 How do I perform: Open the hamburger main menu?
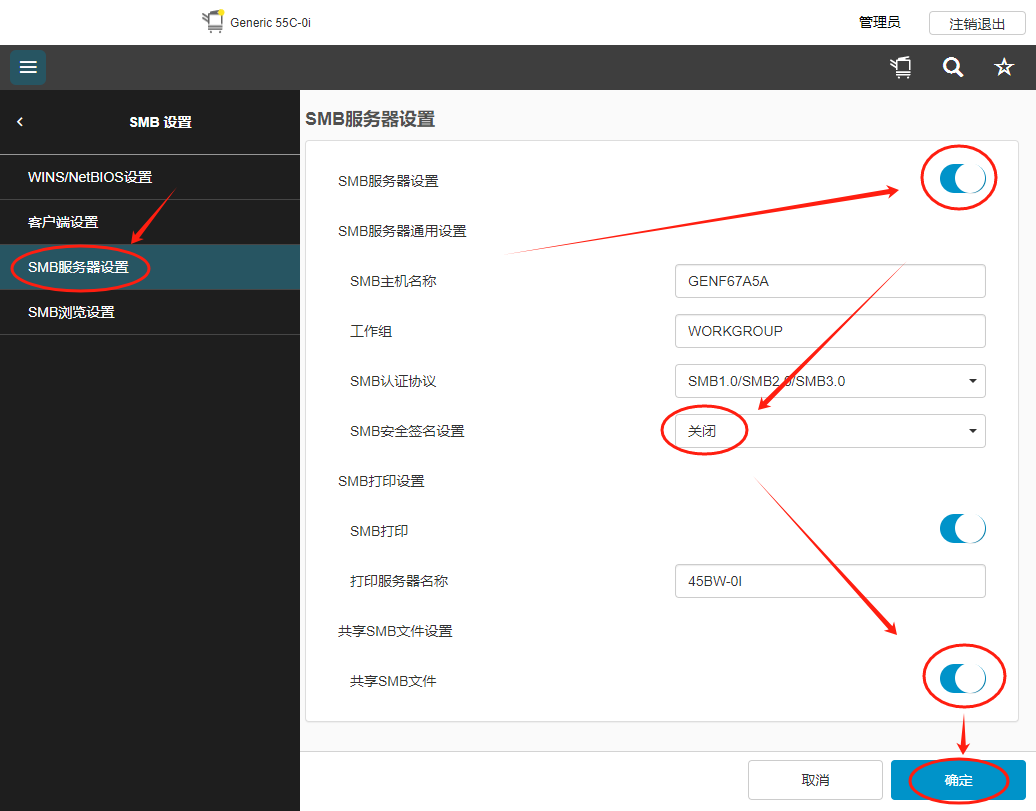28,67
